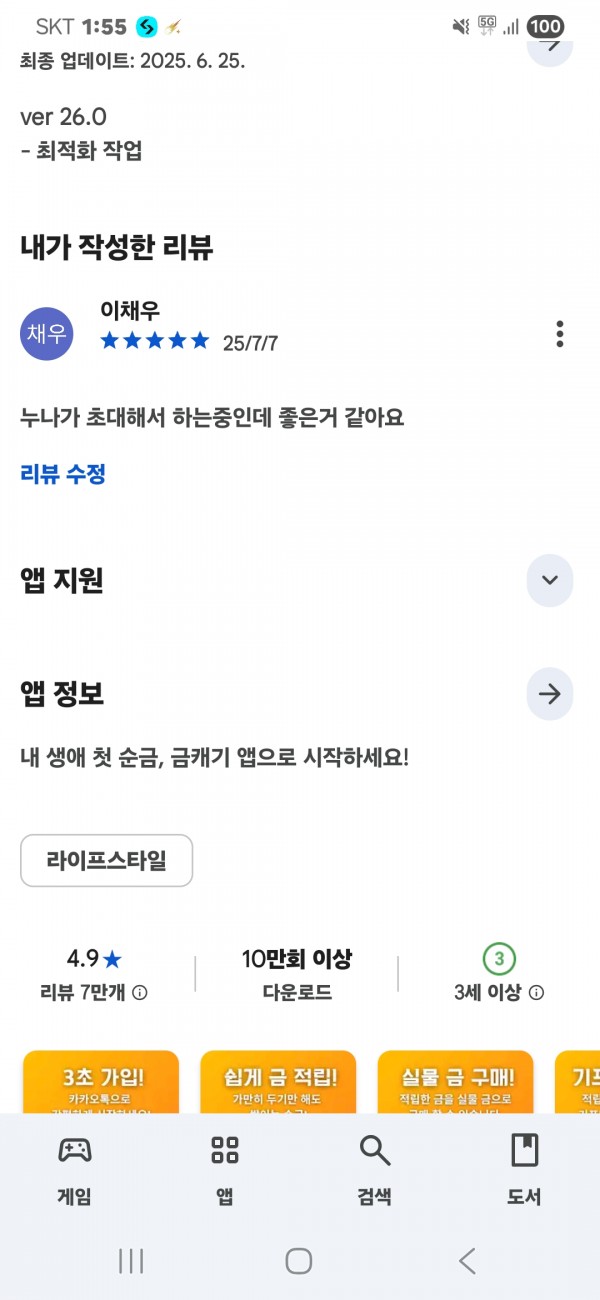This screenshot has width=600, height=1300.
Task: Tap the five-star rating on the review
Action: pos(155,341)
